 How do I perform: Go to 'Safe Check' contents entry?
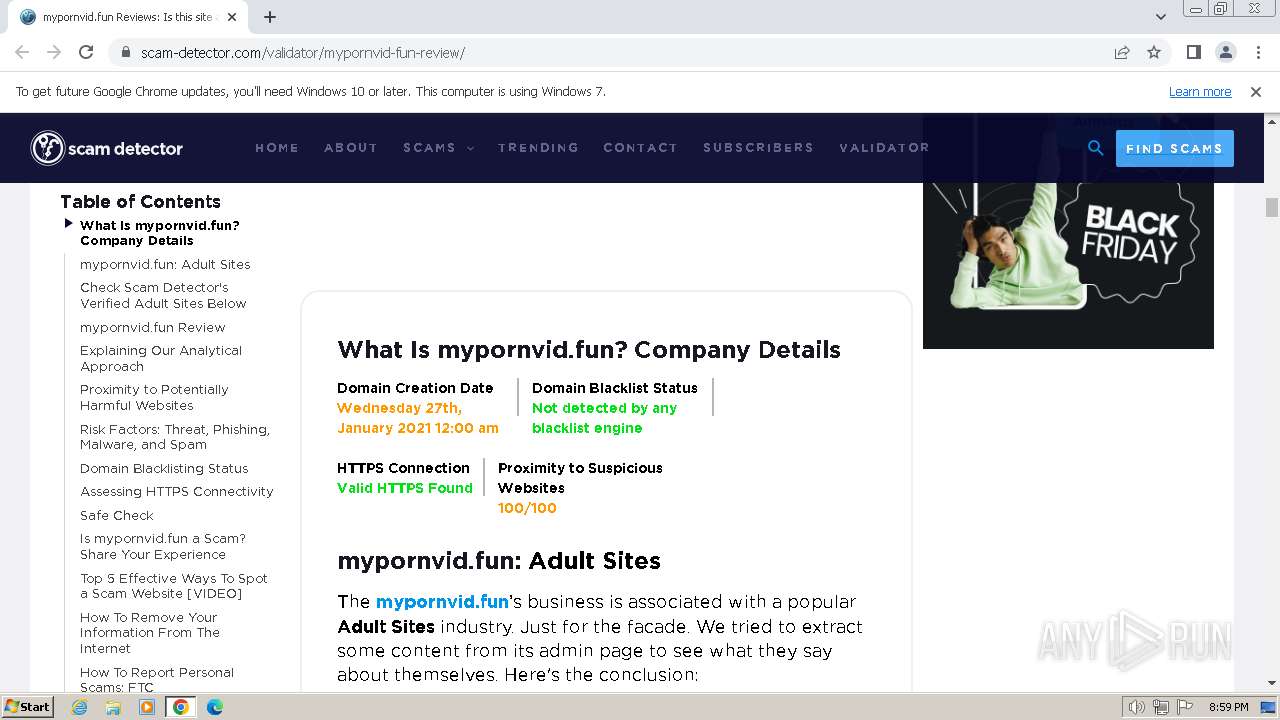(x=117, y=515)
